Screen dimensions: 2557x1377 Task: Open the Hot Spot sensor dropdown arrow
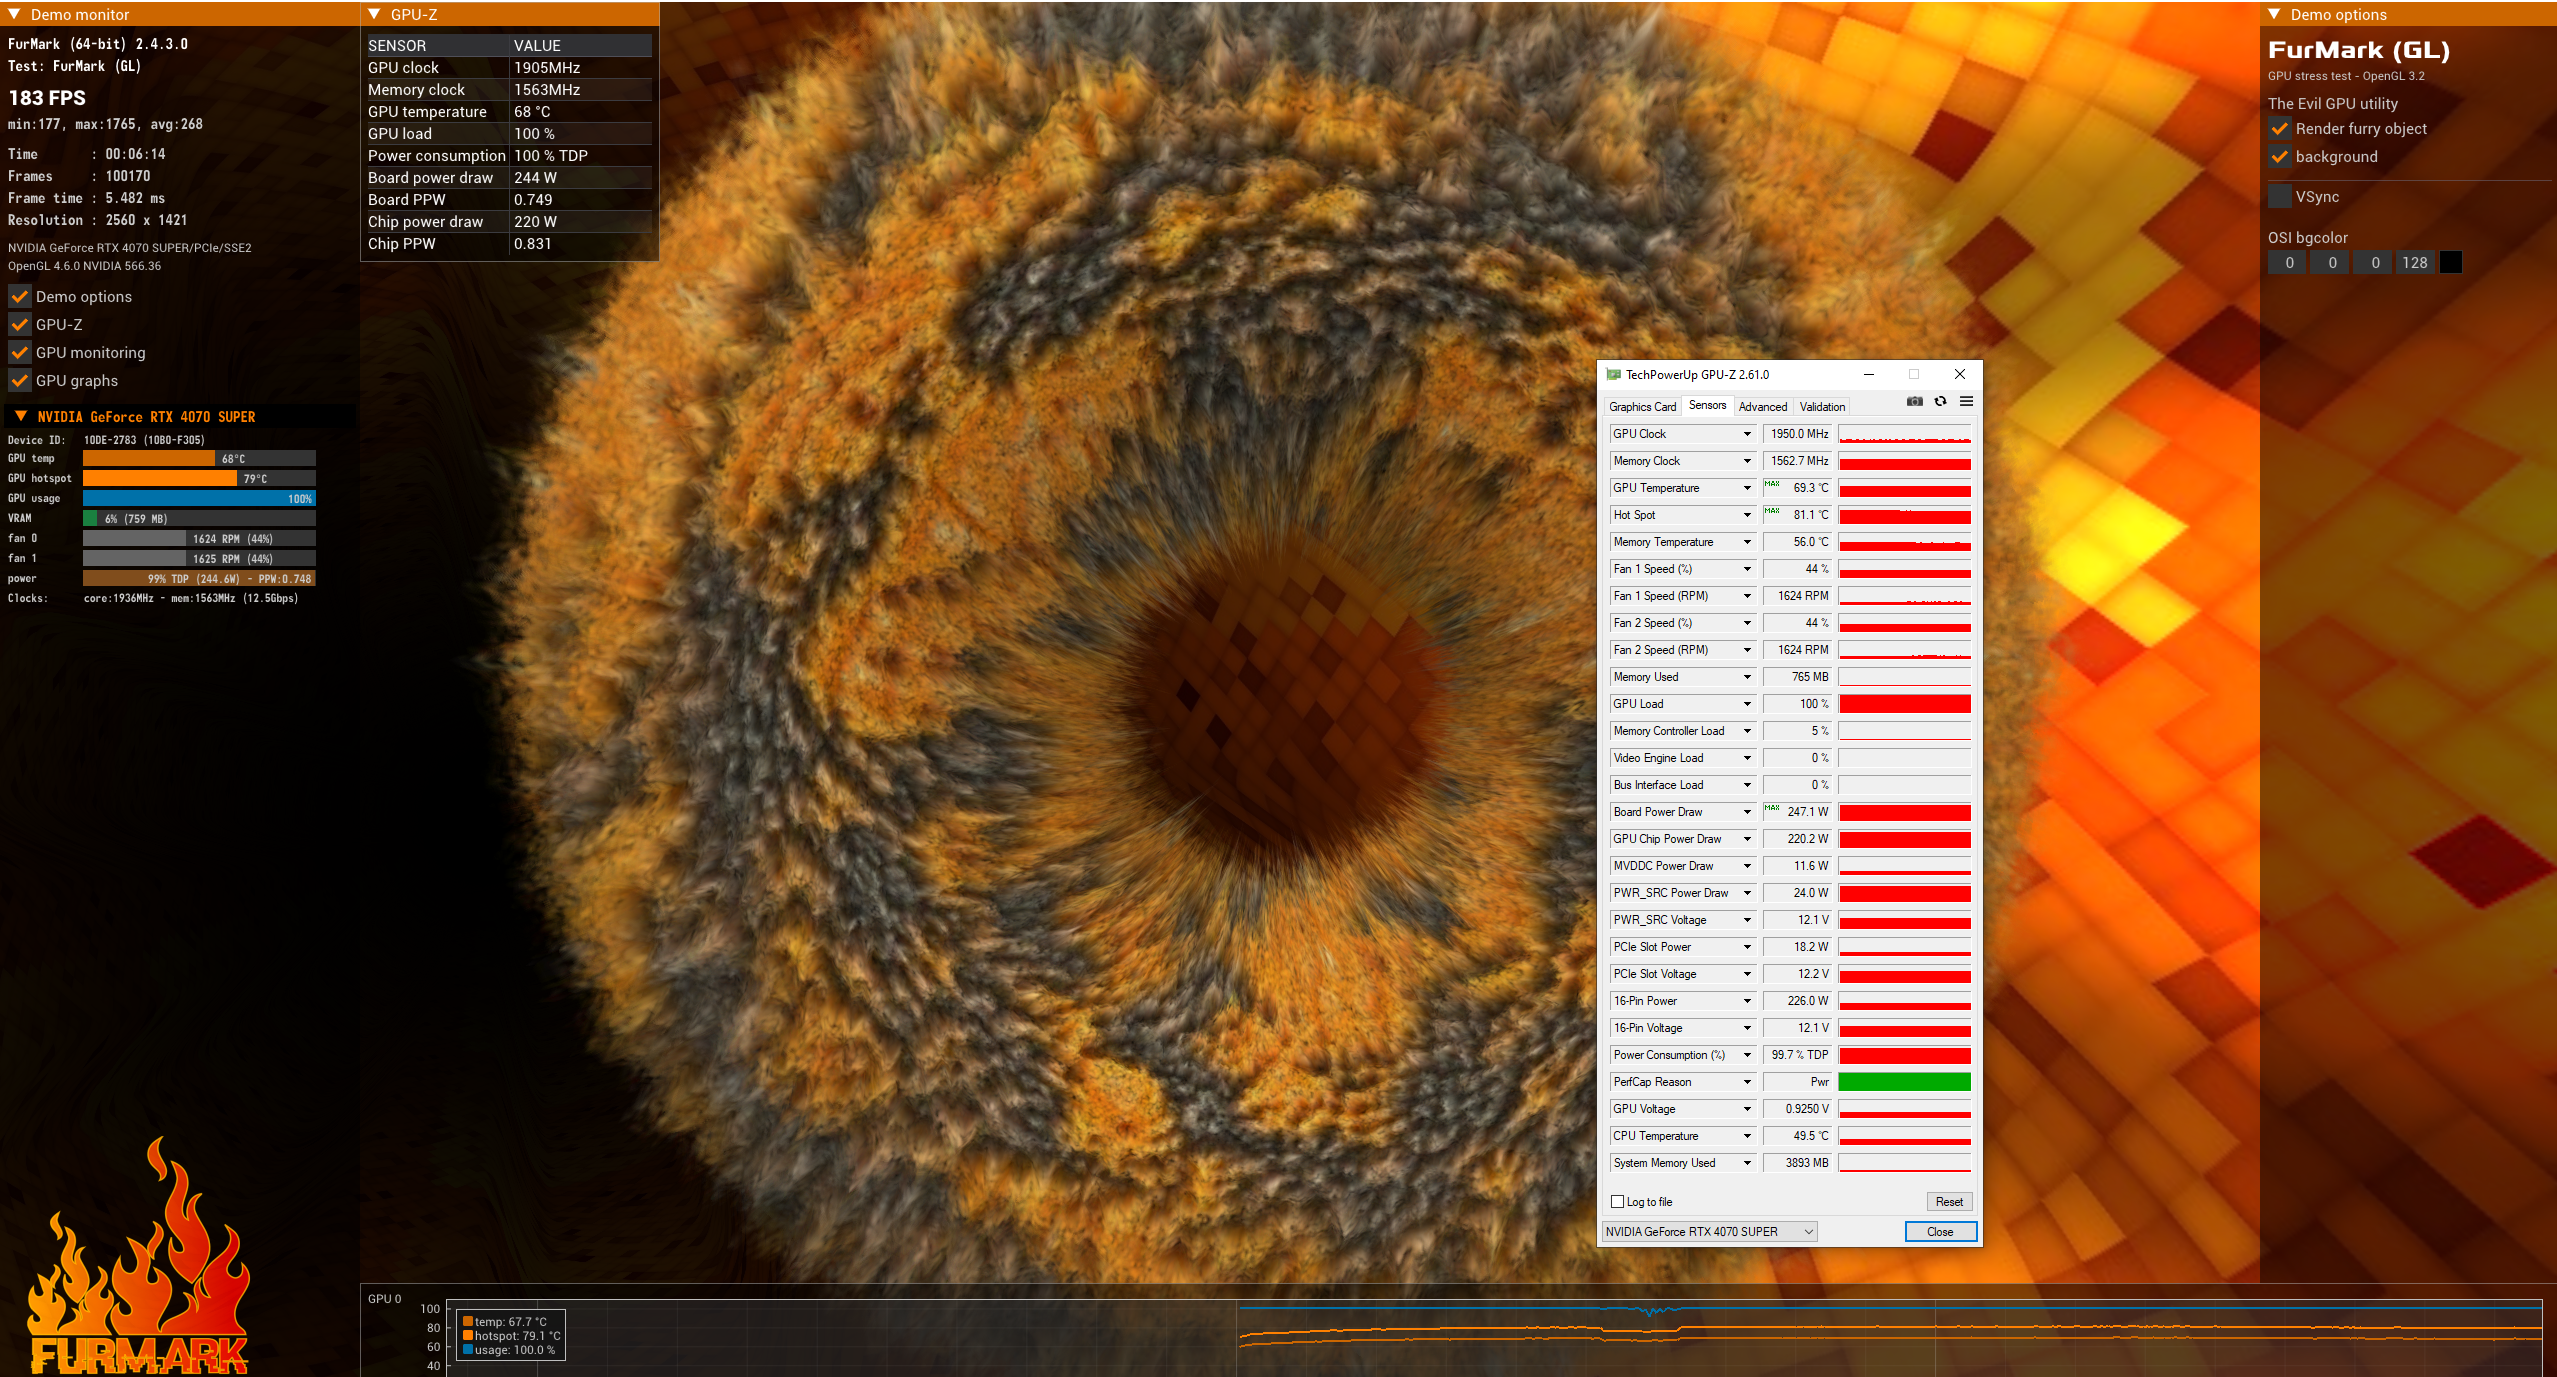[x=1747, y=515]
